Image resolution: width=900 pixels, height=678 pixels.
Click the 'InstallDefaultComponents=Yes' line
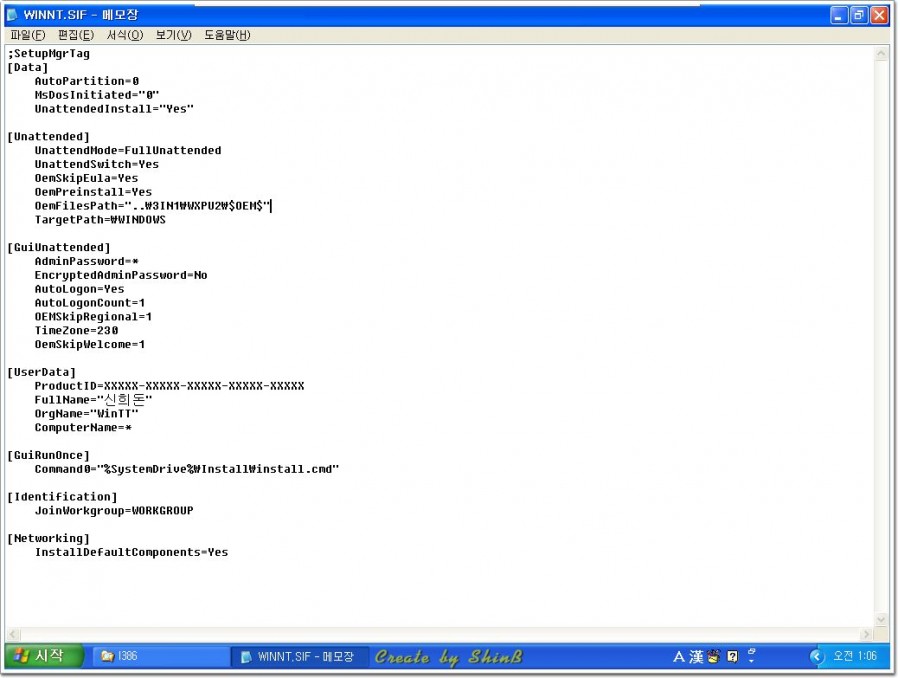[x=131, y=552]
